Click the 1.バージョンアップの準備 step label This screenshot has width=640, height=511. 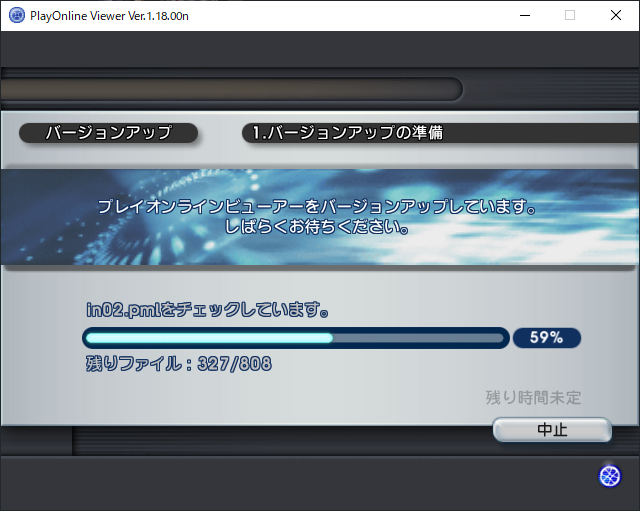click(348, 133)
